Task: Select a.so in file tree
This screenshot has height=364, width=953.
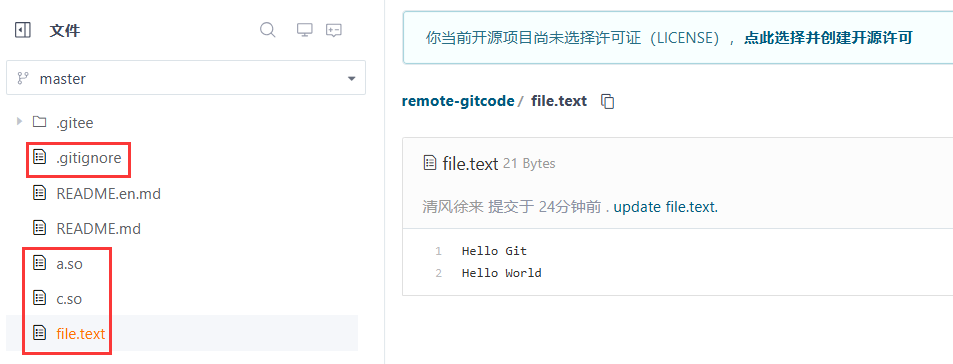Action: pyautogui.click(x=69, y=264)
